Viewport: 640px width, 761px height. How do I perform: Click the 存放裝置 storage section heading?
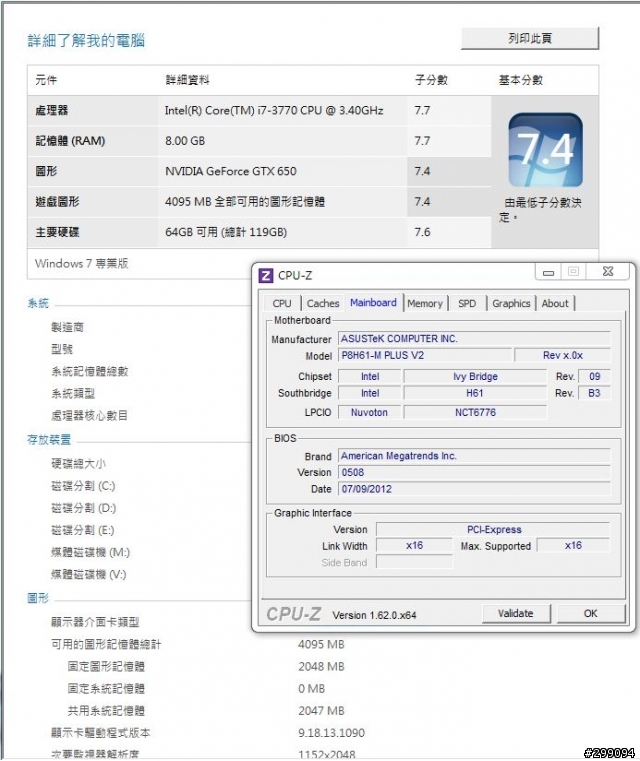coord(49,440)
